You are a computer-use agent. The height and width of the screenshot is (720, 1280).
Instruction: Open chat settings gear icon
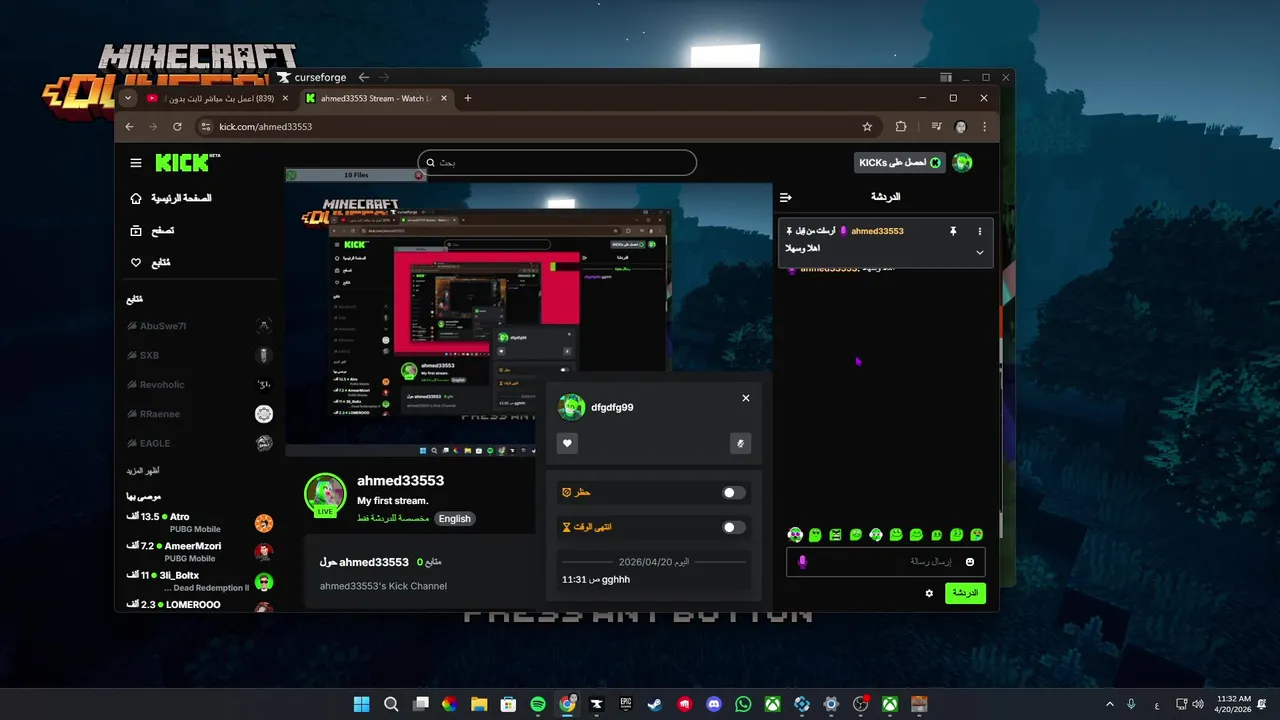[929, 593]
